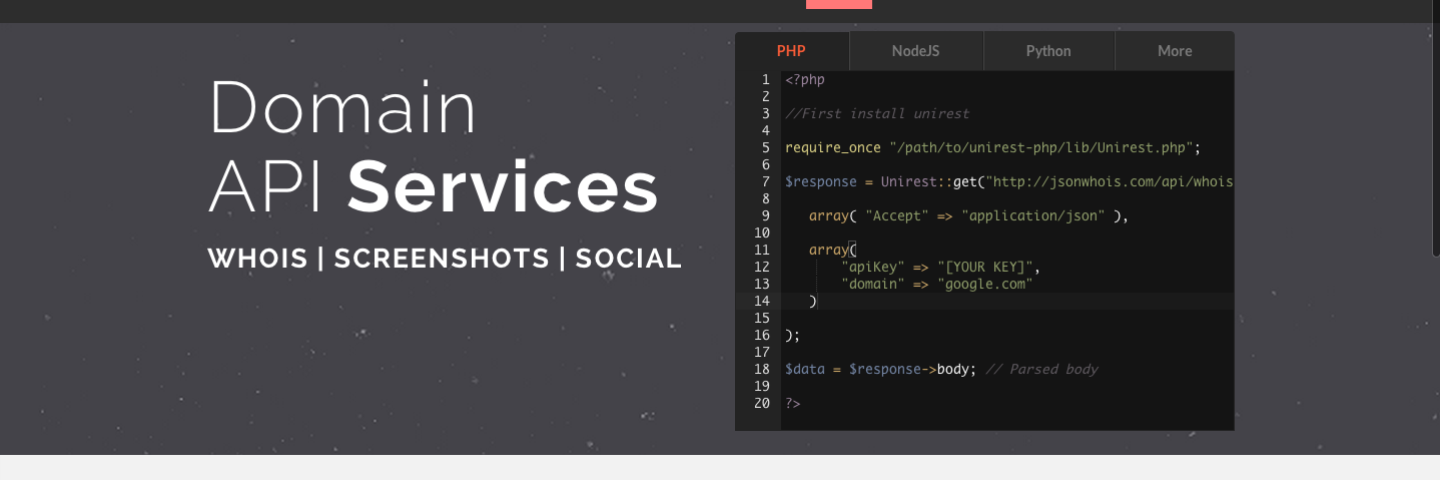This screenshot has width=1440, height=480.
Task: Click the "array(" text on line 11
Action: [833, 250]
